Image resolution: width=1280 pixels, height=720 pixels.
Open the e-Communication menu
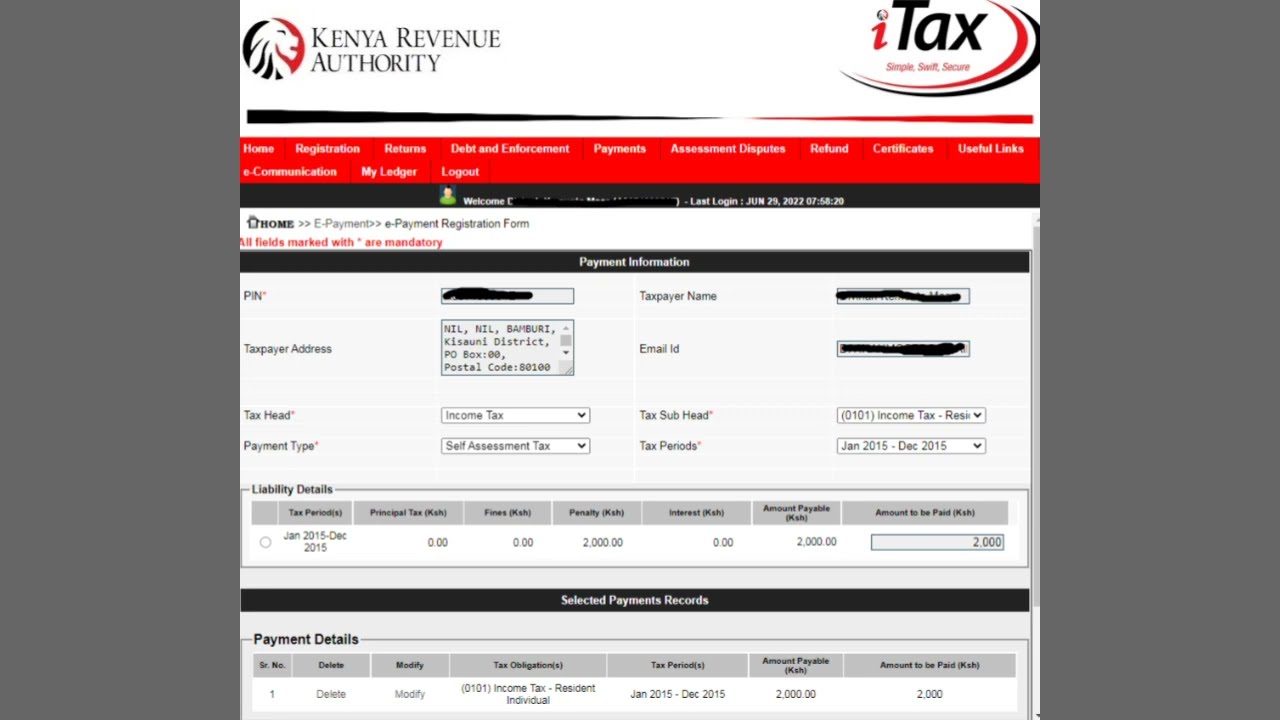coord(290,171)
